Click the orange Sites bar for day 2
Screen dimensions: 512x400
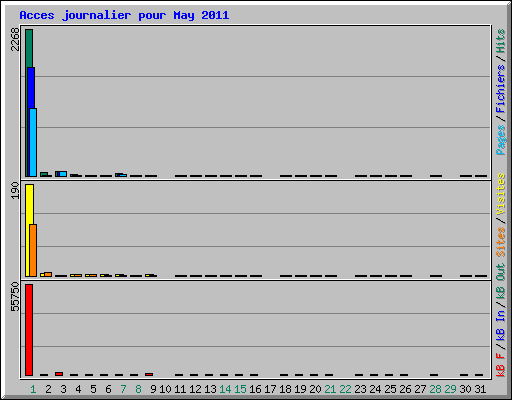pos(48,274)
